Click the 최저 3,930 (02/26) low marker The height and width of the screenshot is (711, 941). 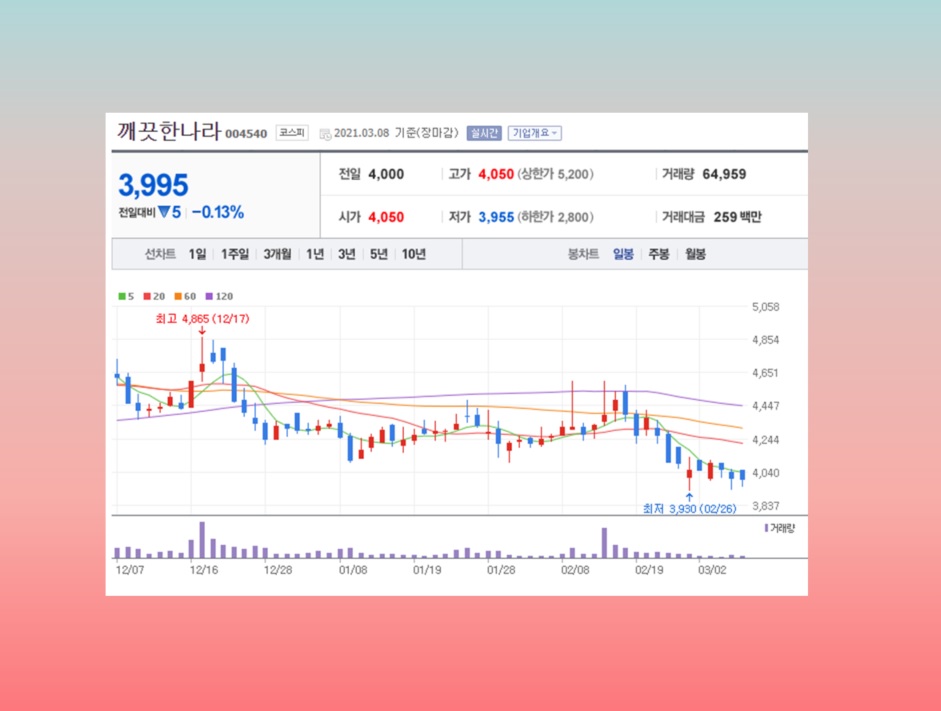(x=690, y=509)
